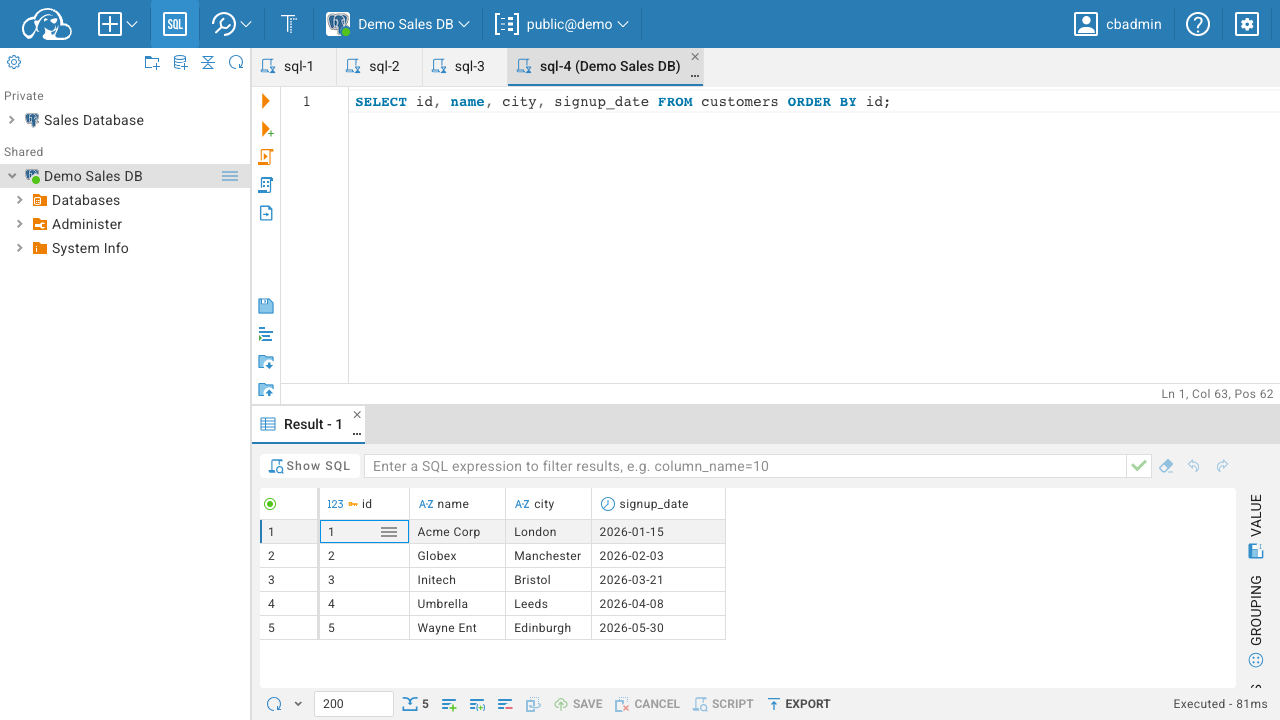The width and height of the screenshot is (1280, 720).
Task: Open the GROUPING side panel
Action: tap(1257, 620)
